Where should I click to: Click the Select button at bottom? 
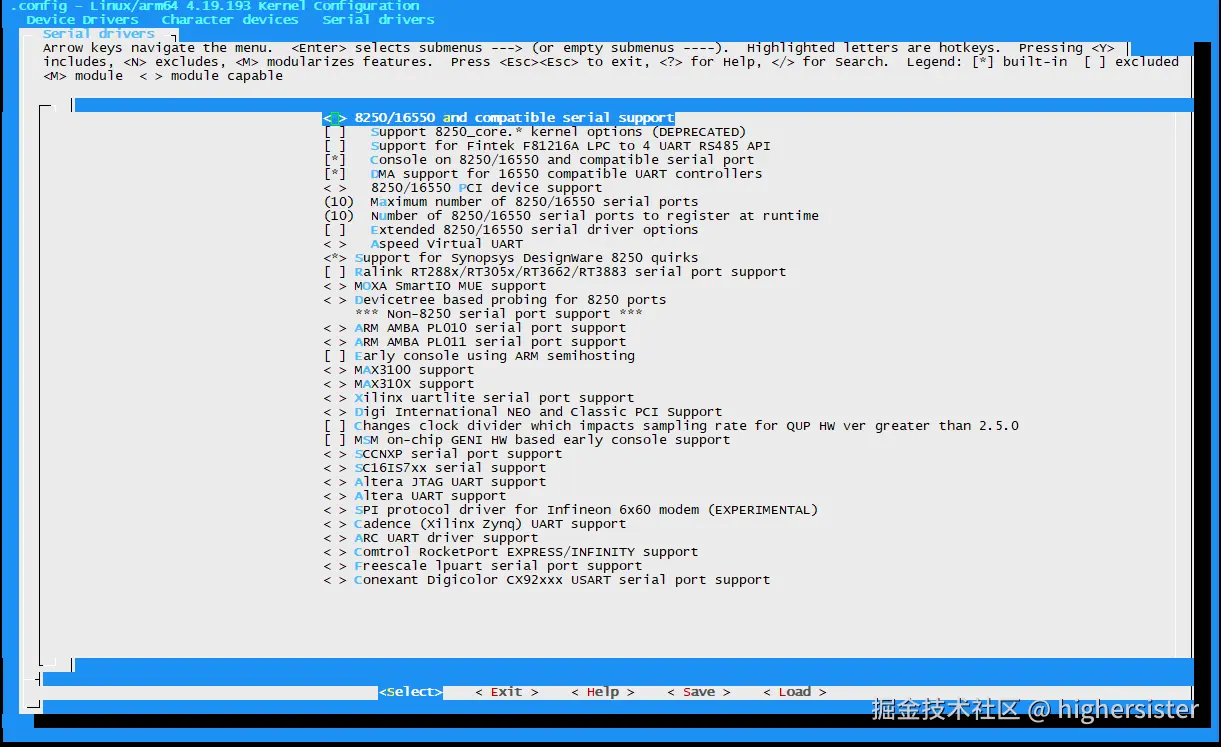pyautogui.click(x=410, y=692)
